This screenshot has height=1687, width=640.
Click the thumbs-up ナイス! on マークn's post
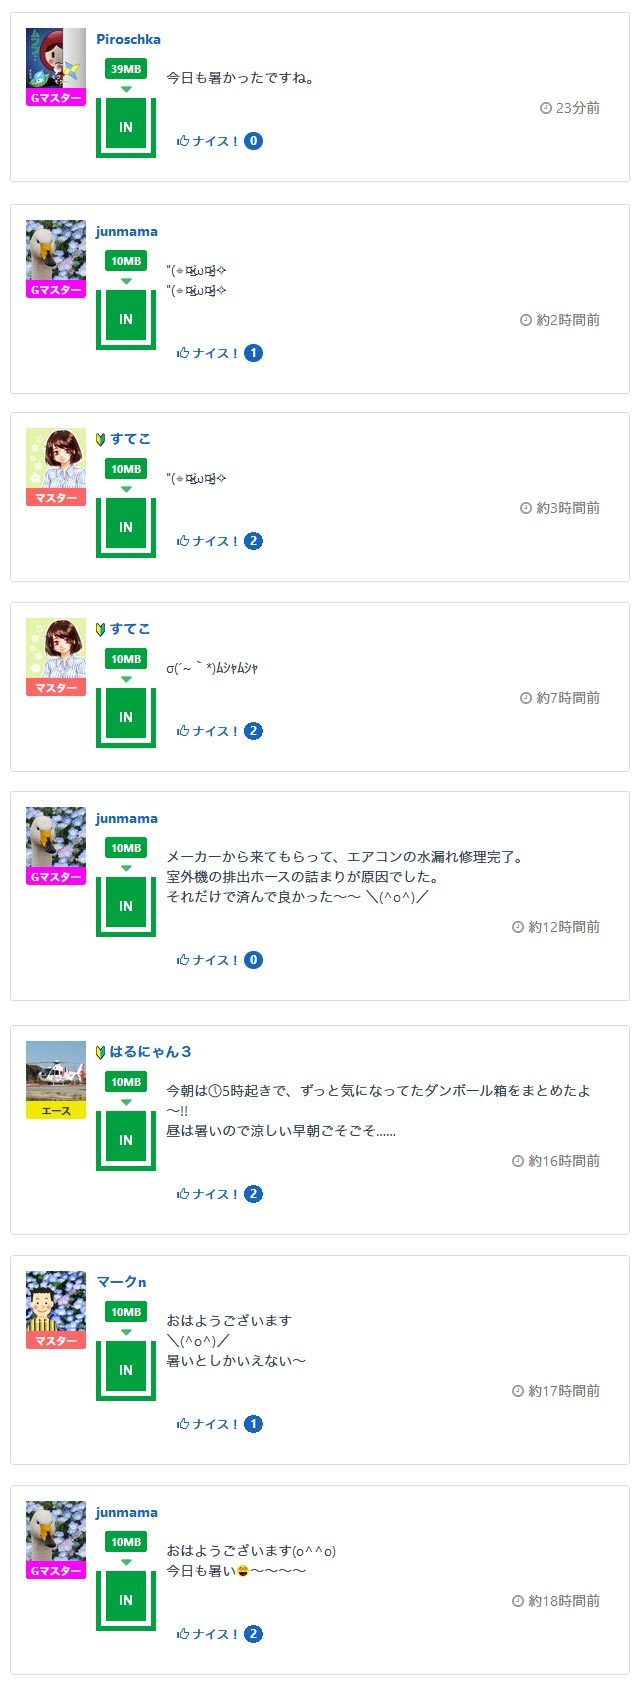coord(207,1424)
